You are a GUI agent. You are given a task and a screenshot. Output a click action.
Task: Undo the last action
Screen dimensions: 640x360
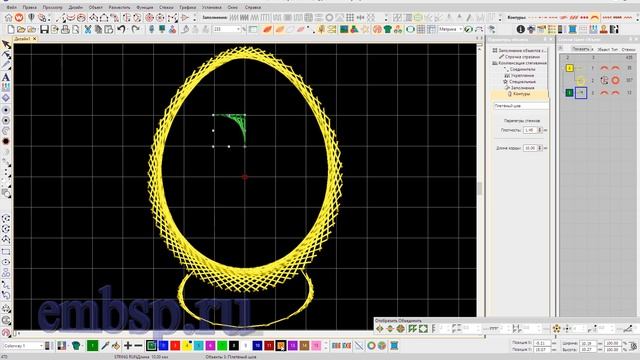coord(122,29)
